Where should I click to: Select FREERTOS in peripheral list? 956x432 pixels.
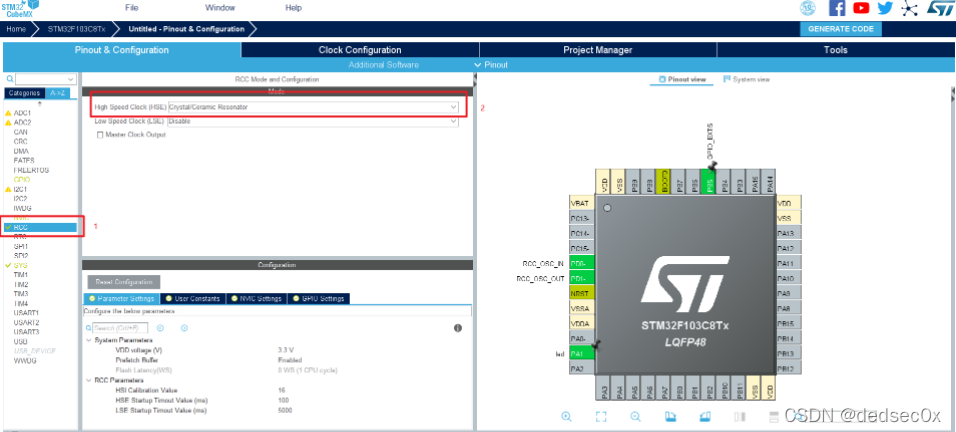31,170
